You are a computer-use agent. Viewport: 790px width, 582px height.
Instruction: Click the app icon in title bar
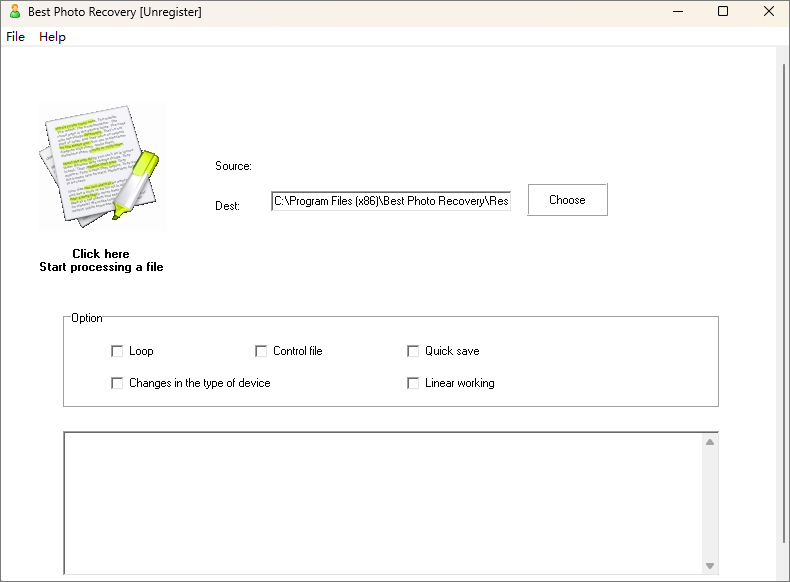15,12
